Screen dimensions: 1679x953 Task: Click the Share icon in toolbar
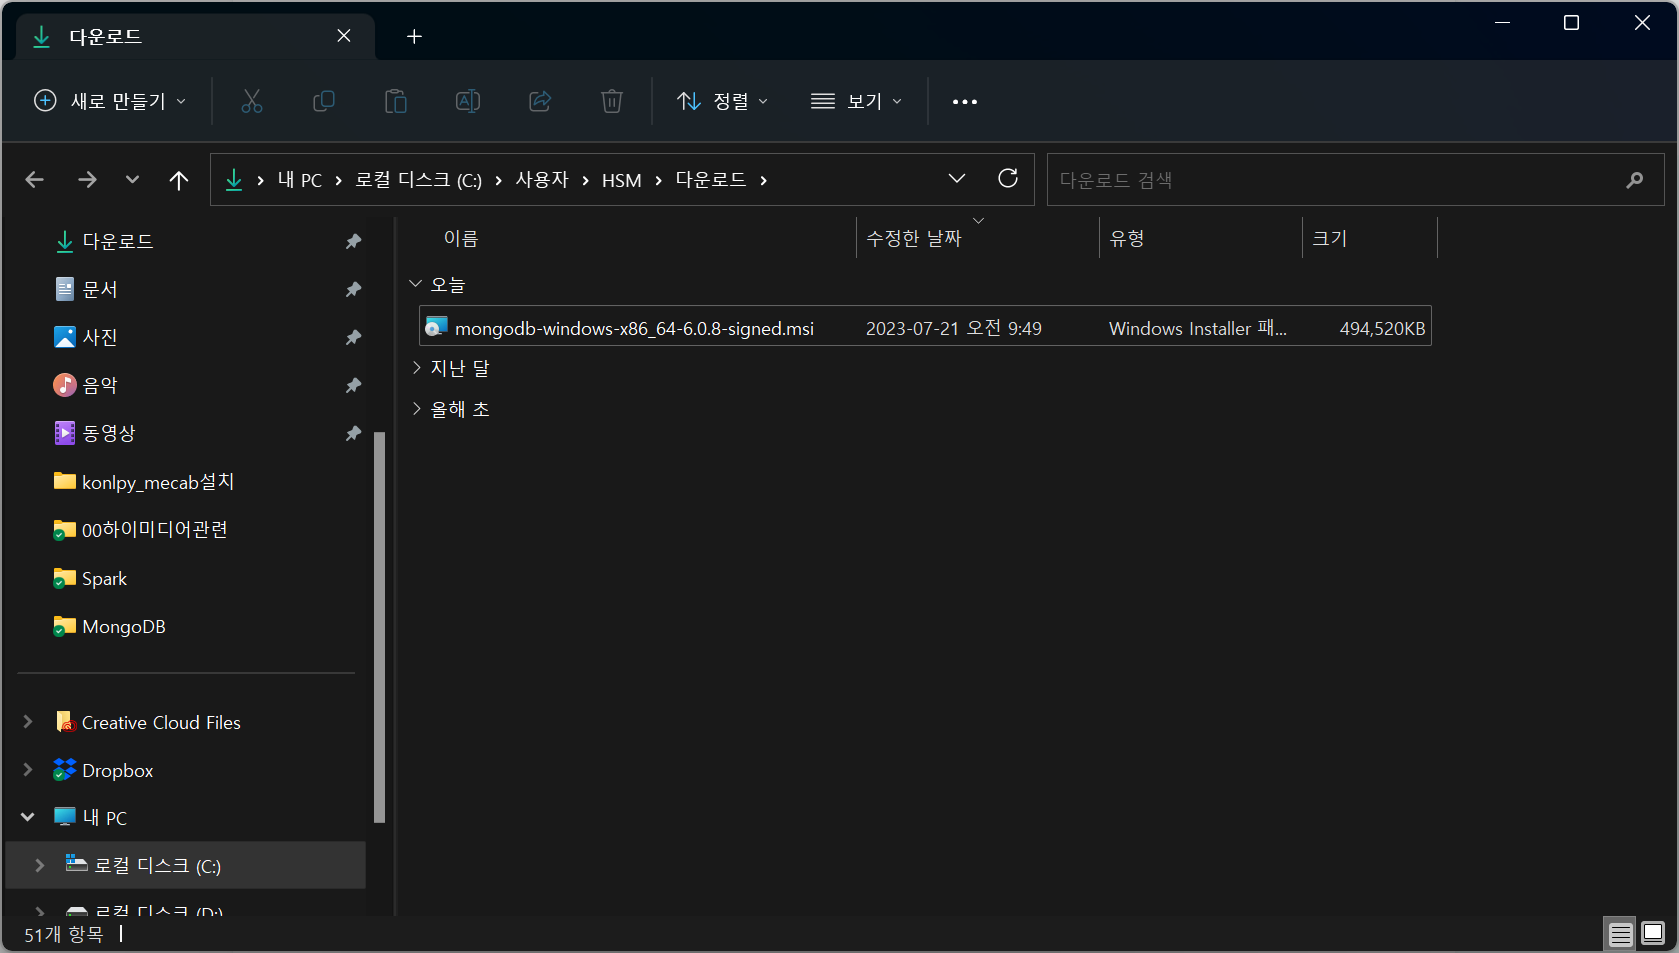click(x=540, y=101)
